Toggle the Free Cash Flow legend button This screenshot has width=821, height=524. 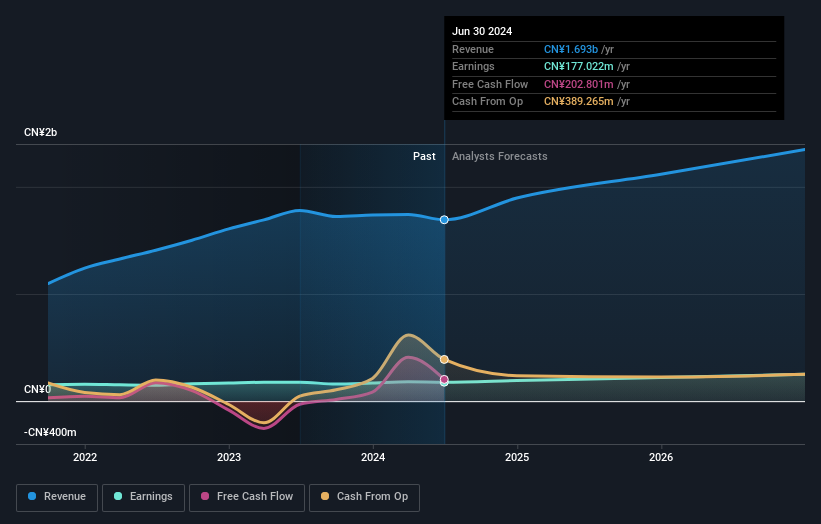coord(247,497)
